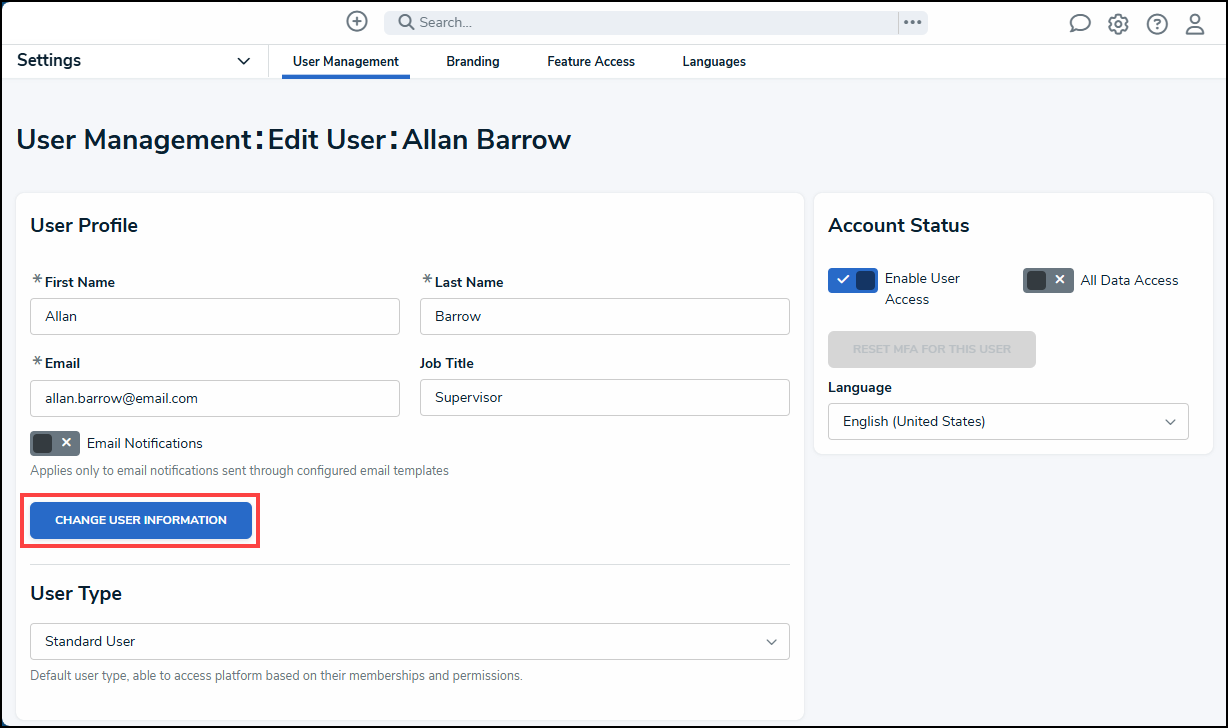Open the chat bubble icon

click(1080, 24)
